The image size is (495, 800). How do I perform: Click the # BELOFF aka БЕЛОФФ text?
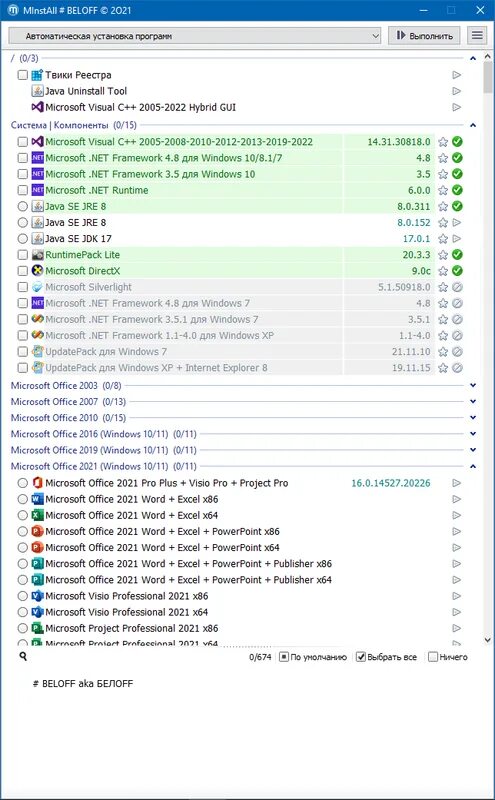(83, 684)
